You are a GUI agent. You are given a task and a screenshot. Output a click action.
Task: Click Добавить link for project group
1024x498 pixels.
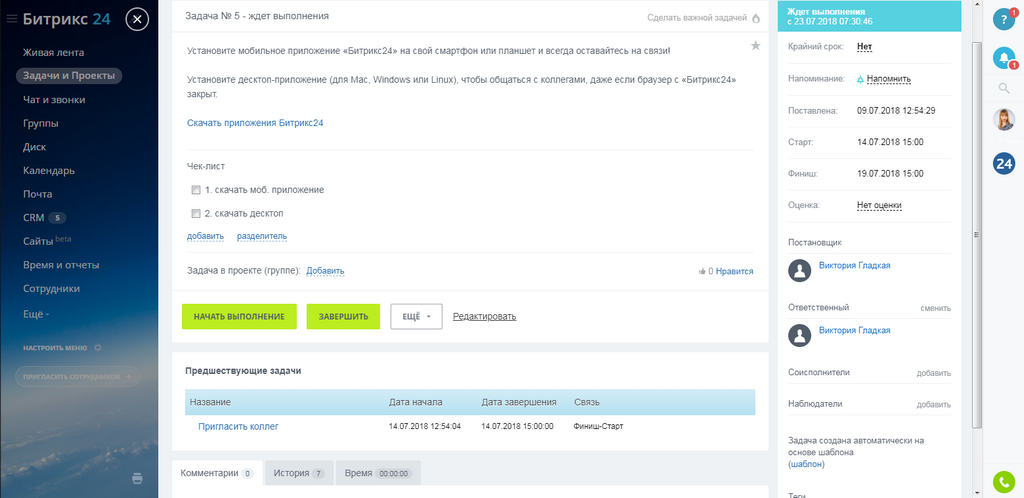[325, 271]
